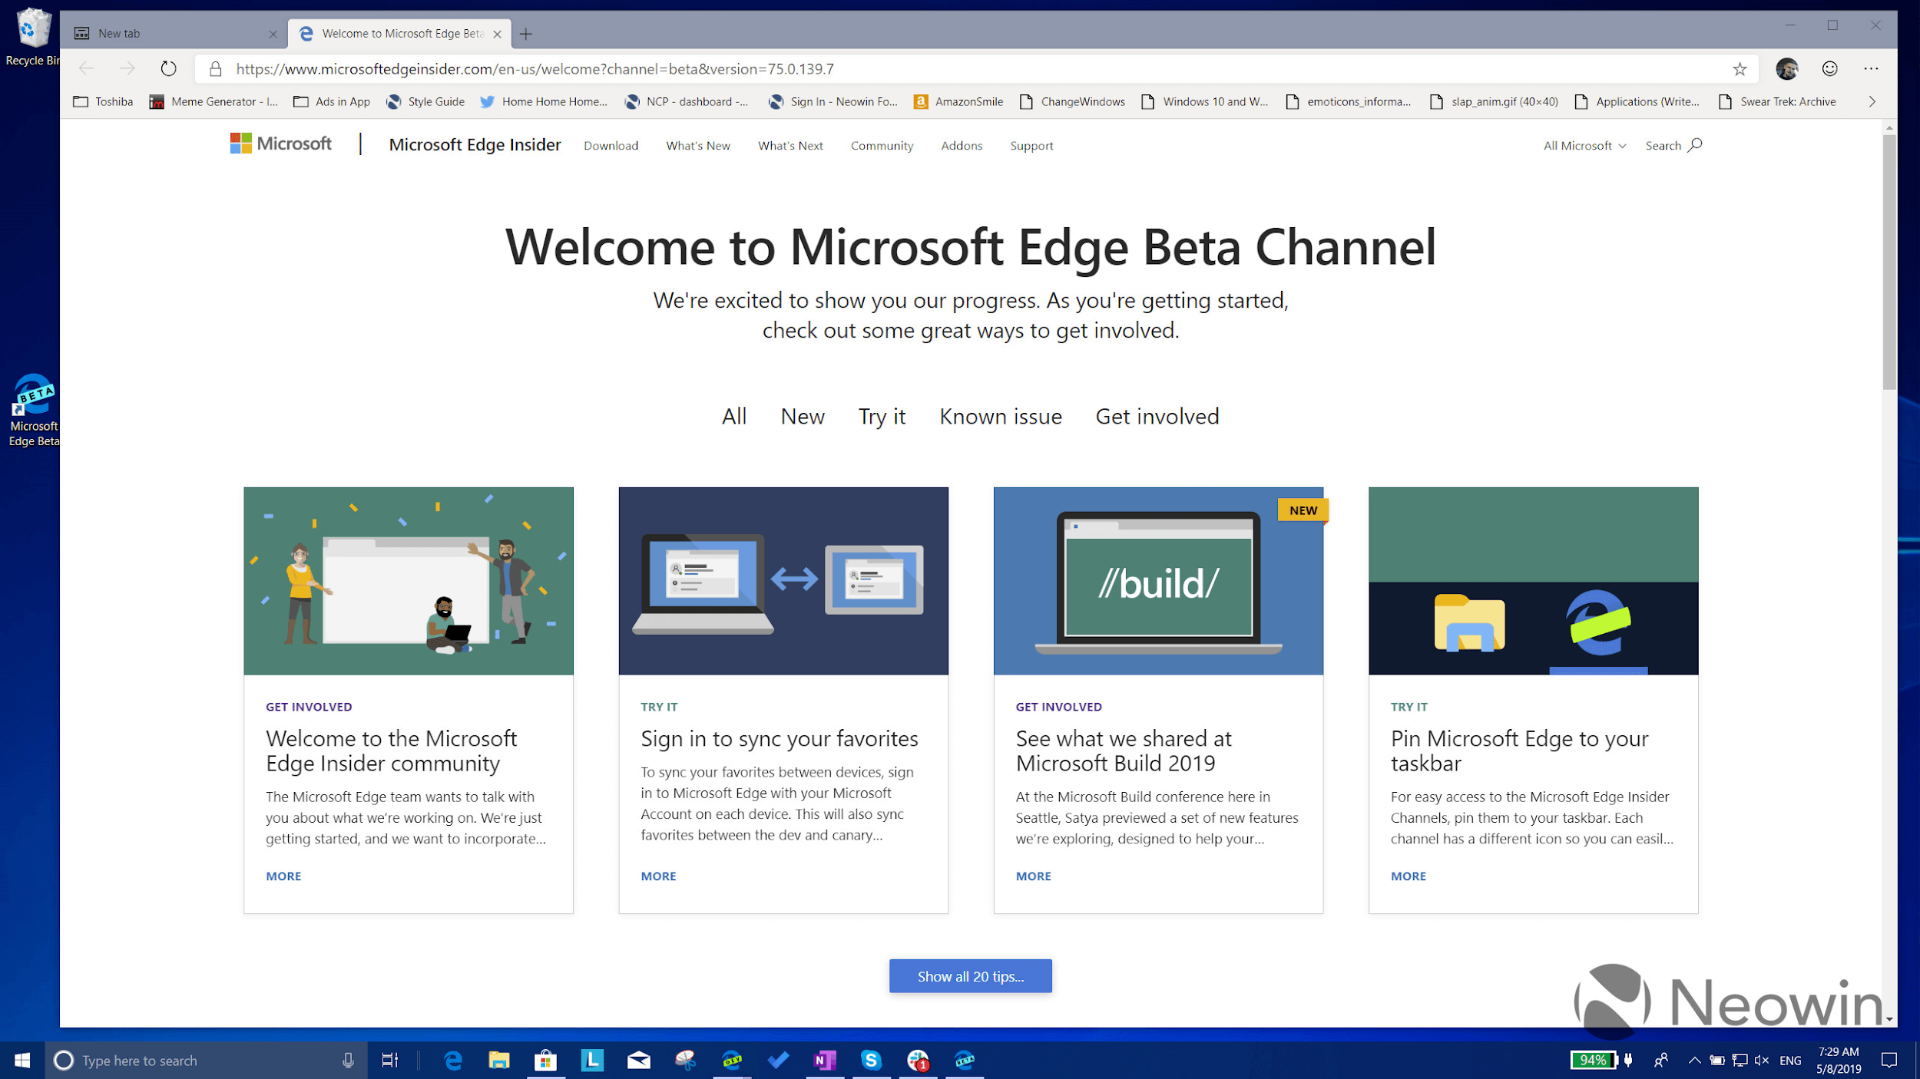Select the New tips filter
Screen dimensions: 1920x1079
(802, 417)
